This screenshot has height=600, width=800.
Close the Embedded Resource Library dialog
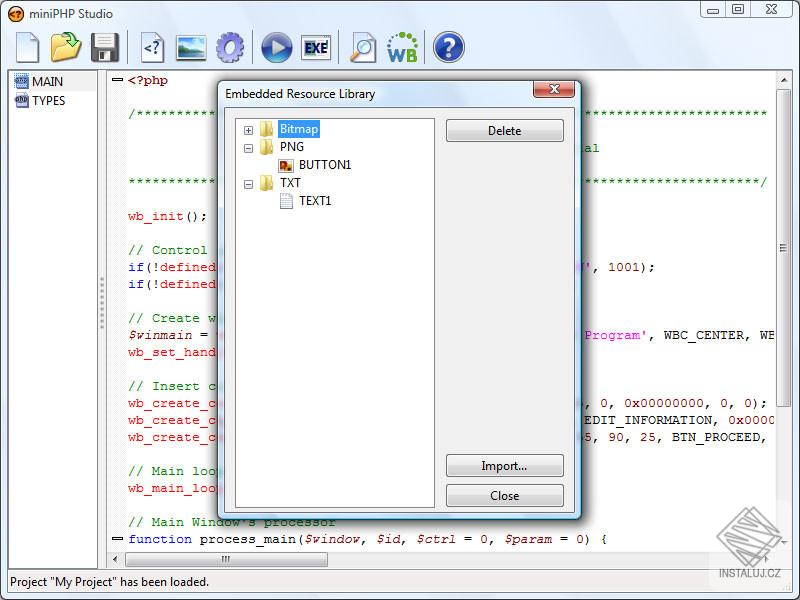pyautogui.click(x=504, y=495)
